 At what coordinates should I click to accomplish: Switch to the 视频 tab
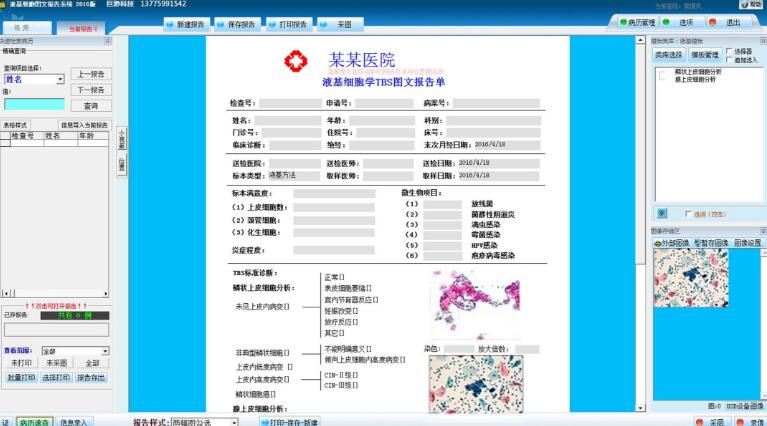[22, 29]
